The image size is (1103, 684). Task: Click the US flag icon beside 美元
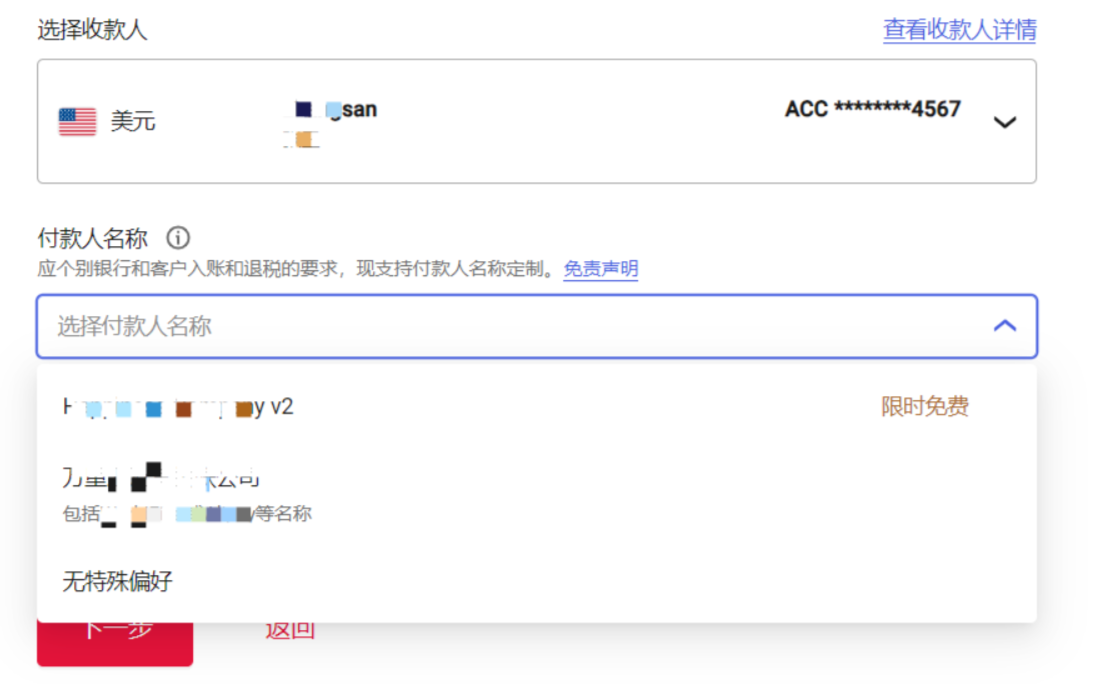[x=78, y=120]
